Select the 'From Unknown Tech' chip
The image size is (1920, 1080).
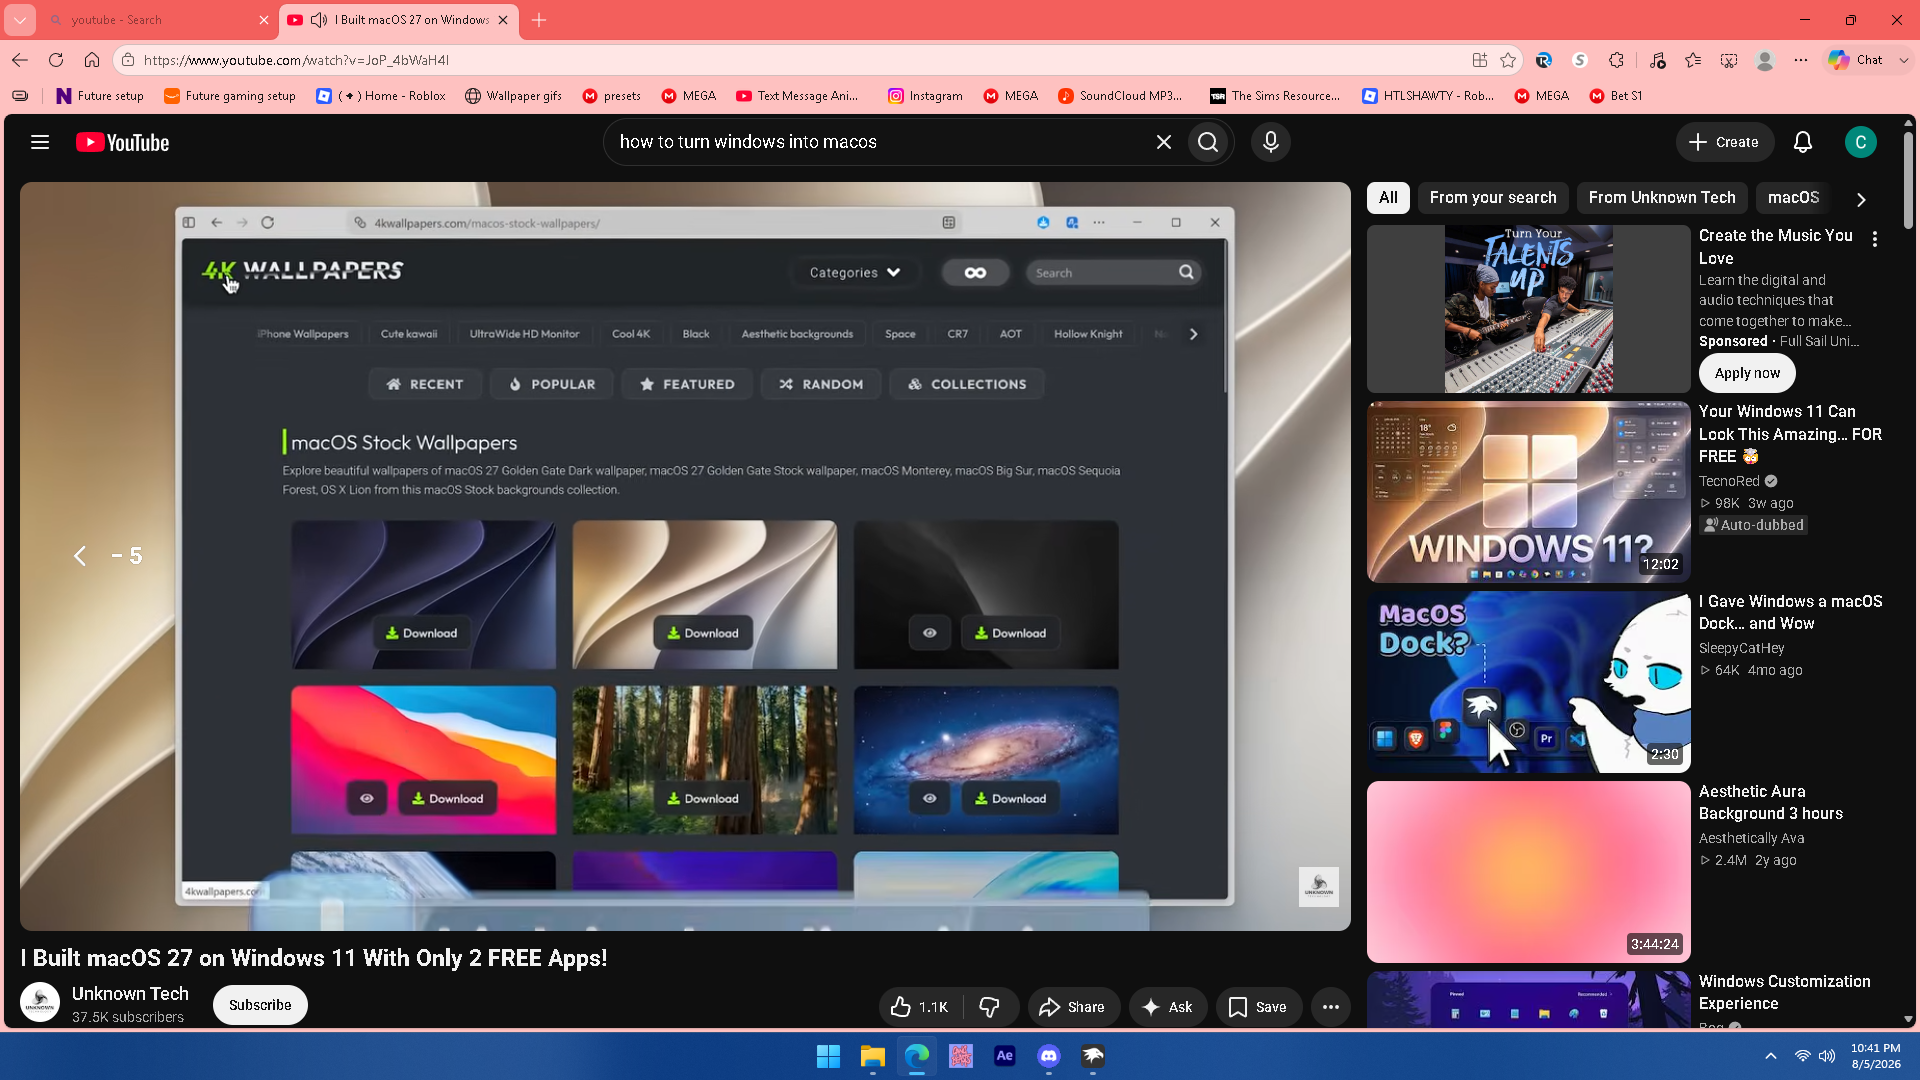(x=1662, y=198)
